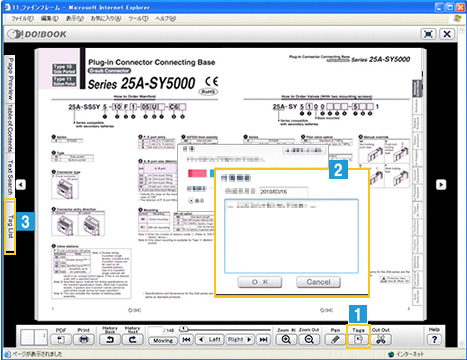Image resolution: width=467 pixels, height=360 pixels.
Task: Go forward with History Next icon
Action: tap(133, 340)
